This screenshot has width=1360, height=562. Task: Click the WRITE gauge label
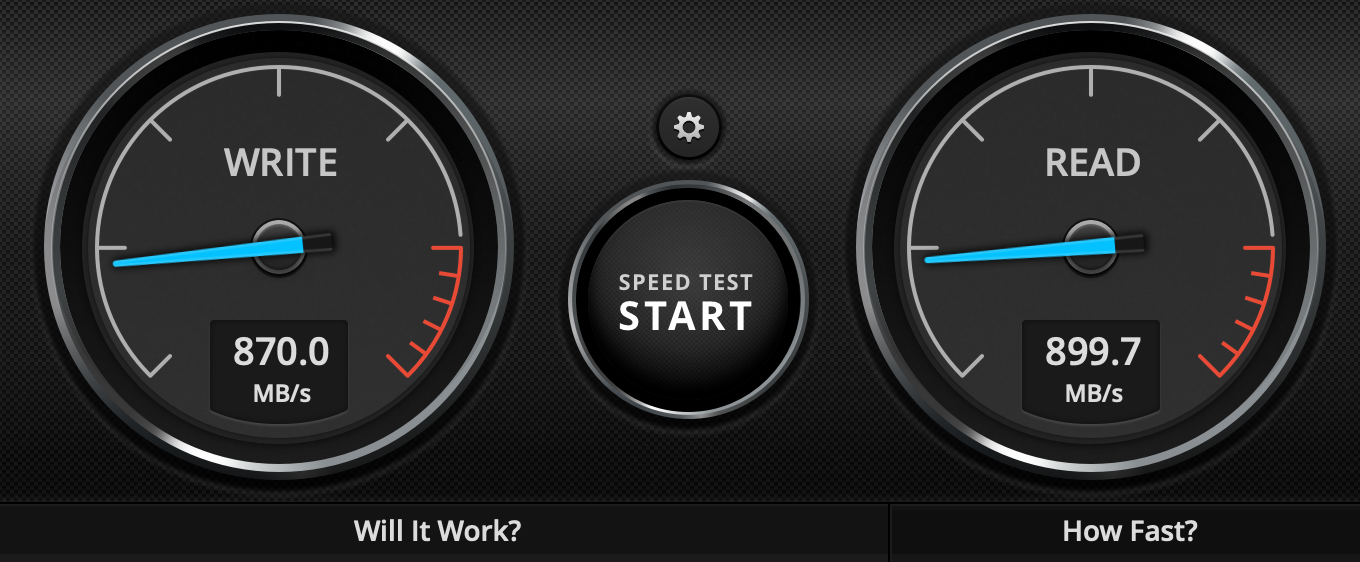pos(280,162)
